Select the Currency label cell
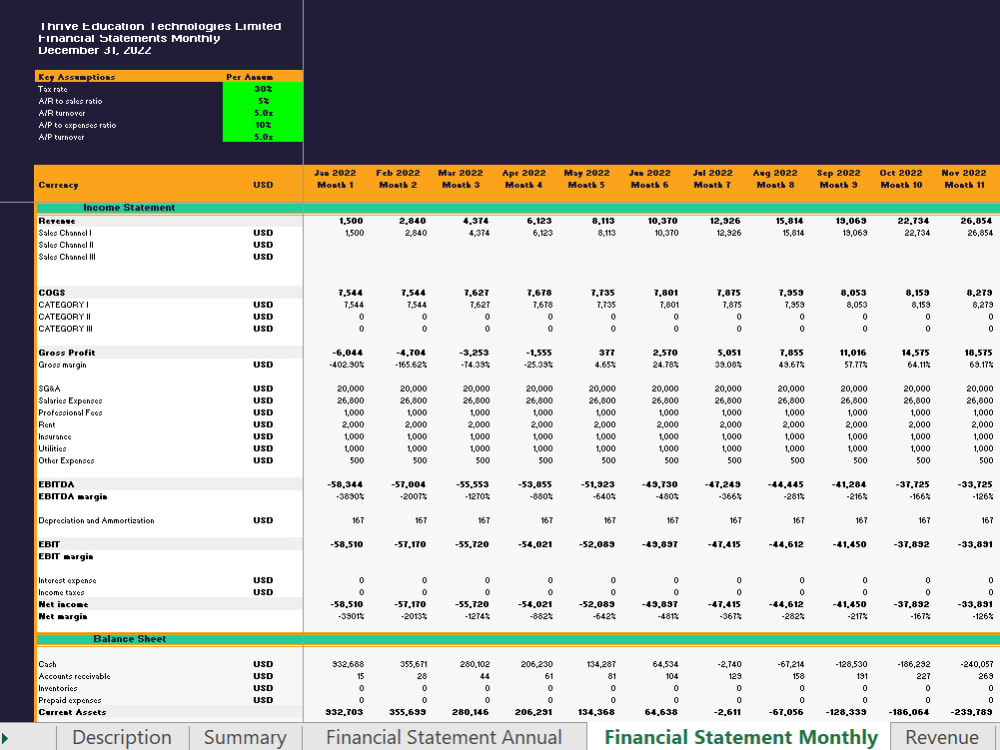This screenshot has height=750, width=1000. click(58, 185)
